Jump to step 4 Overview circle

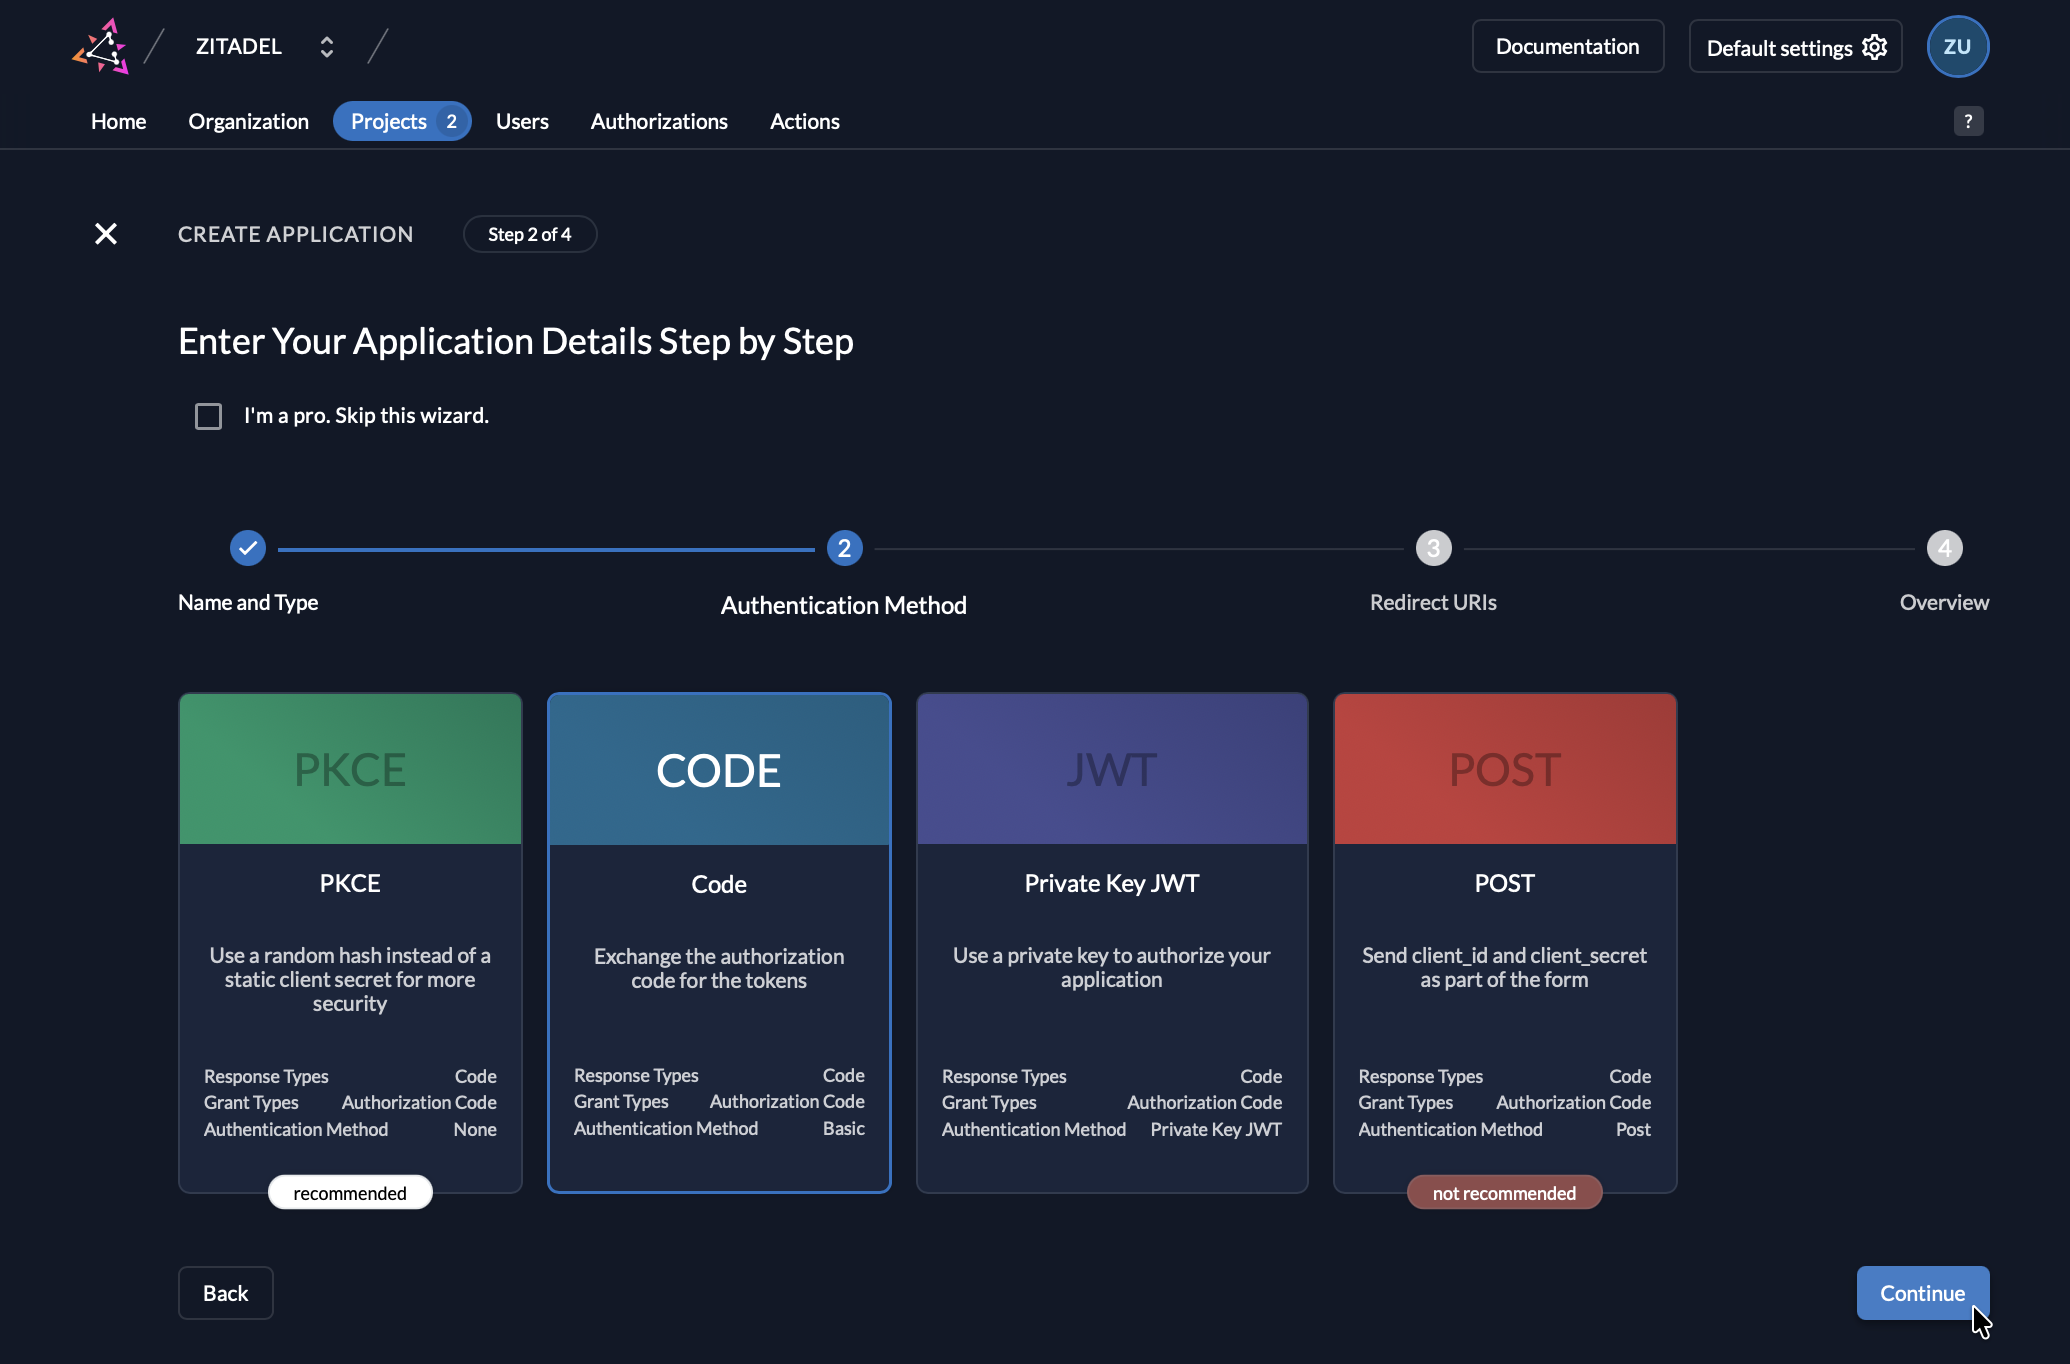coord(1944,548)
